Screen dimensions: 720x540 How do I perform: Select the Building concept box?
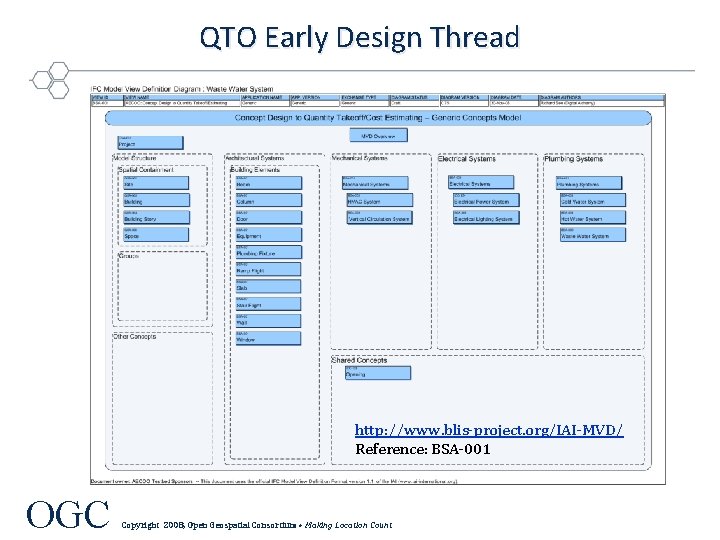click(156, 200)
